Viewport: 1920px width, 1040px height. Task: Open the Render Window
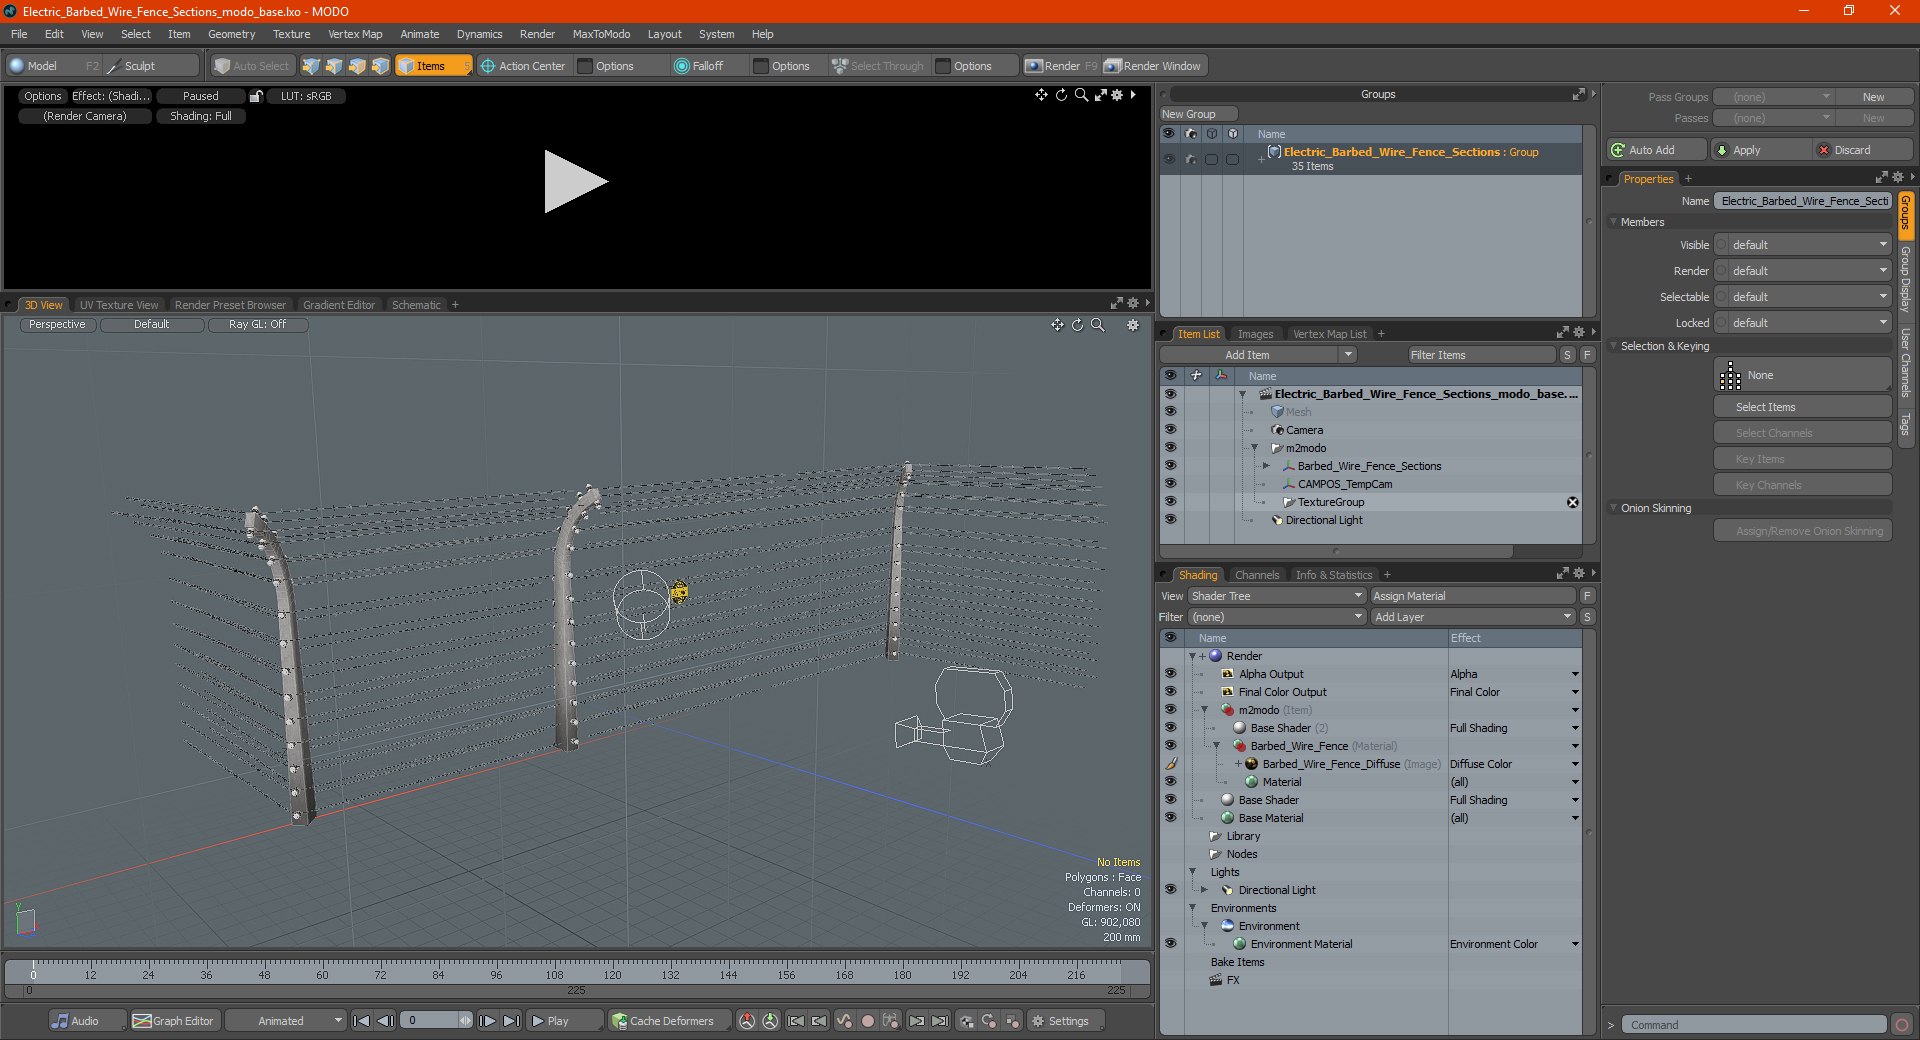1153,66
